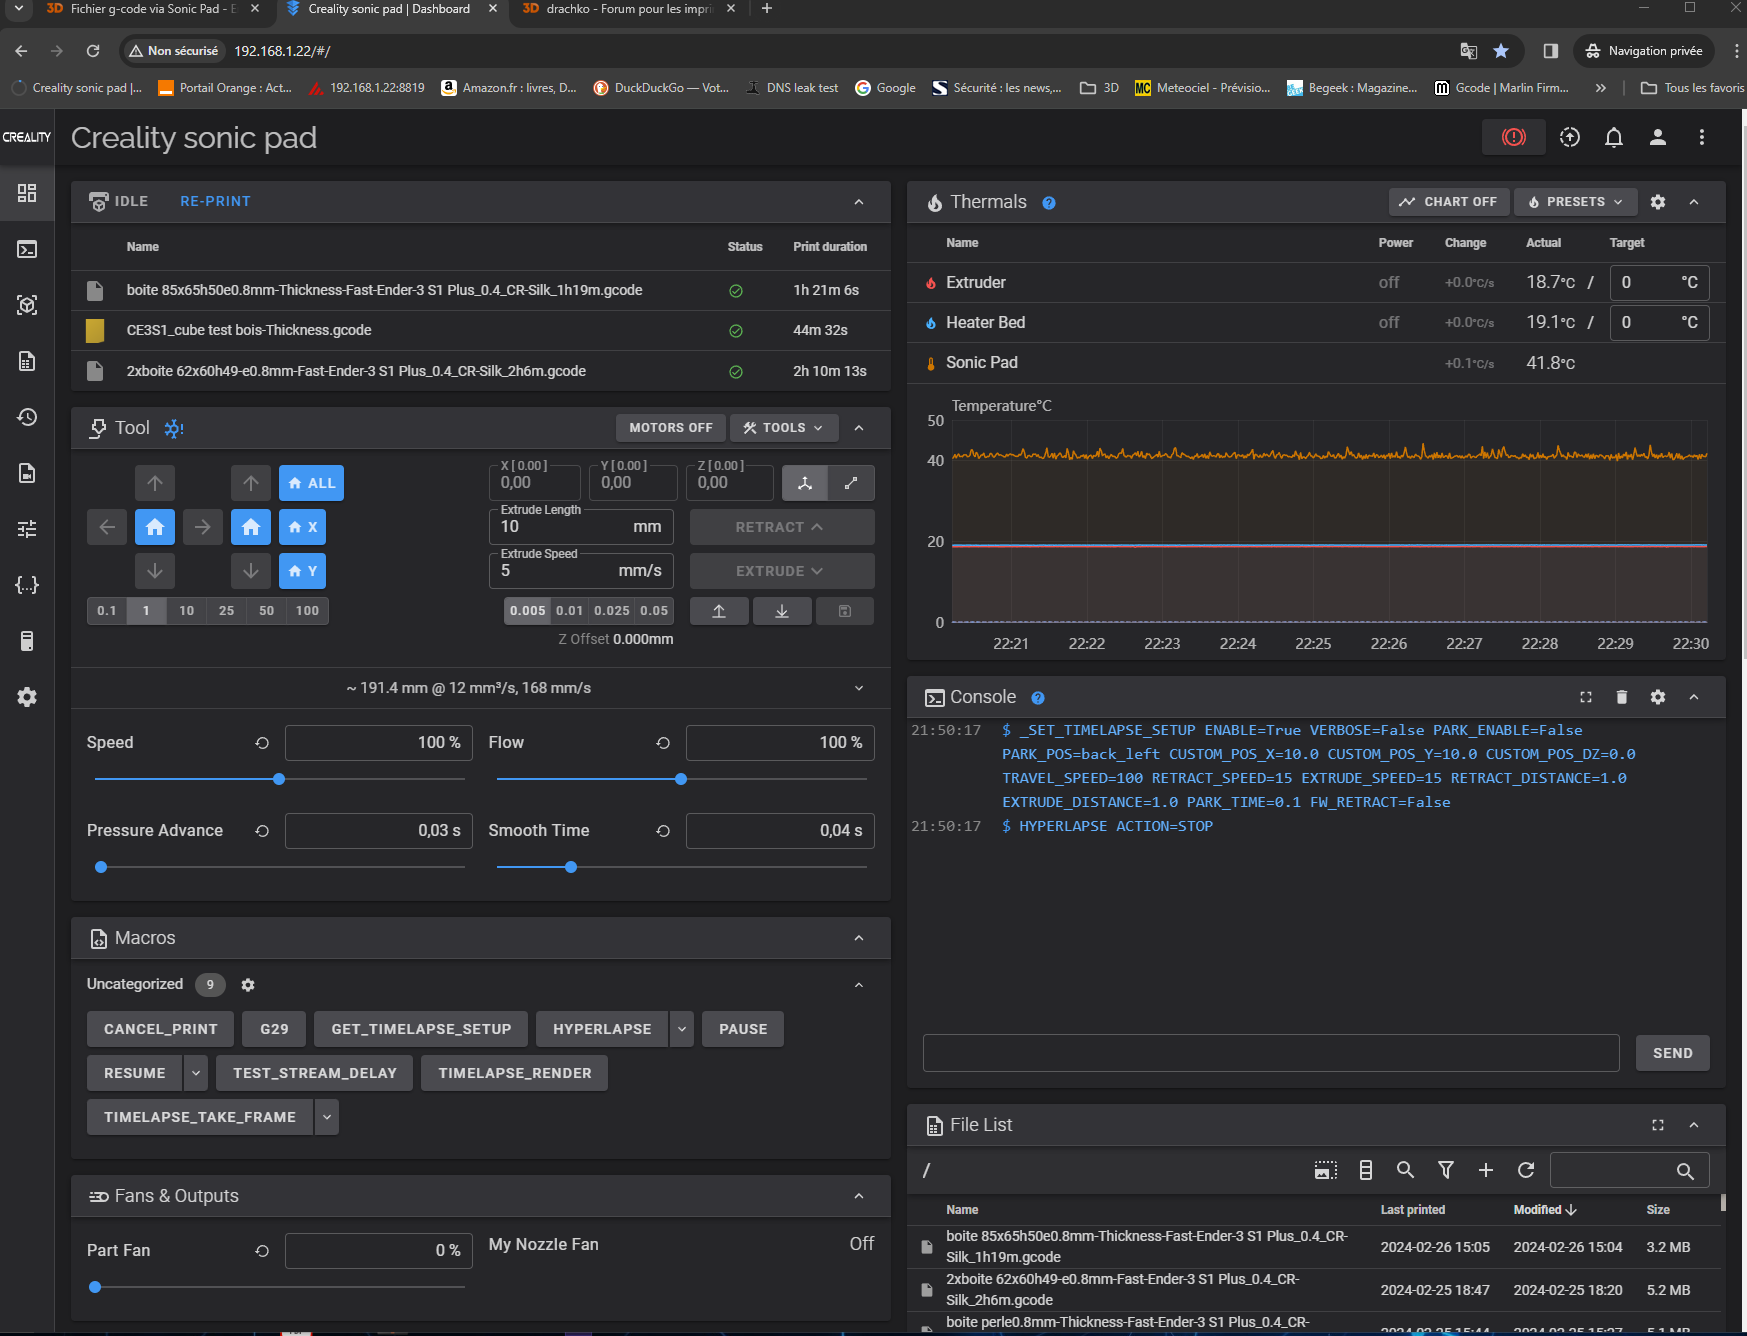1747x1336 pixels.
Task: Open the Tools dropdown menu
Action: pyautogui.click(x=783, y=428)
